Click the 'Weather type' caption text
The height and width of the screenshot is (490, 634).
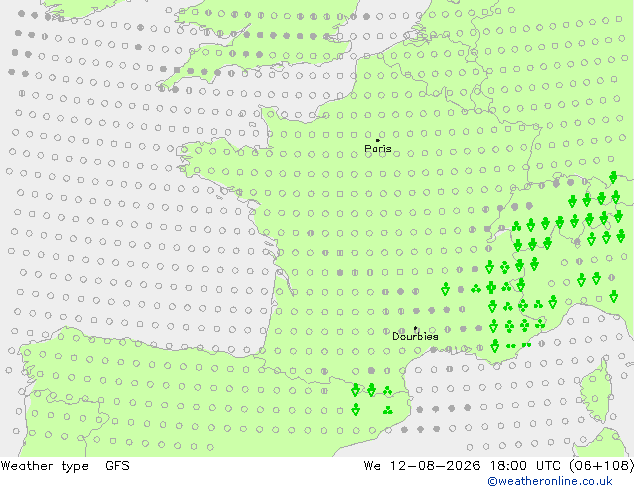[x=44, y=466]
